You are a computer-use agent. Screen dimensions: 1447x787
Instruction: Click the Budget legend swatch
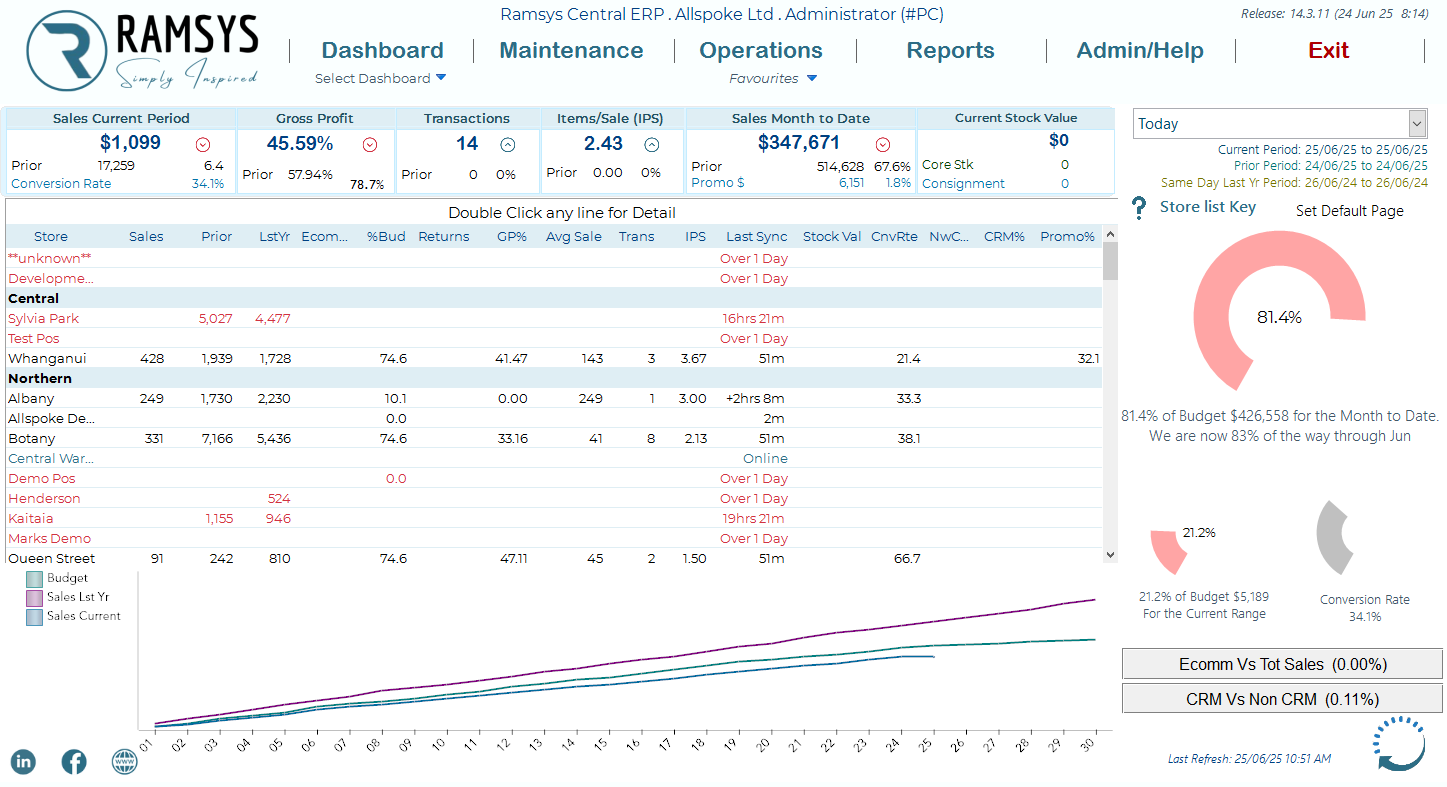(34, 579)
